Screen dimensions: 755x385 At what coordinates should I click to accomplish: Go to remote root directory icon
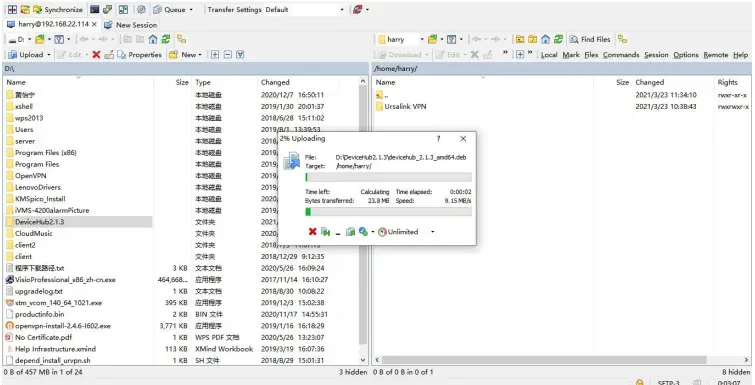click(533, 39)
